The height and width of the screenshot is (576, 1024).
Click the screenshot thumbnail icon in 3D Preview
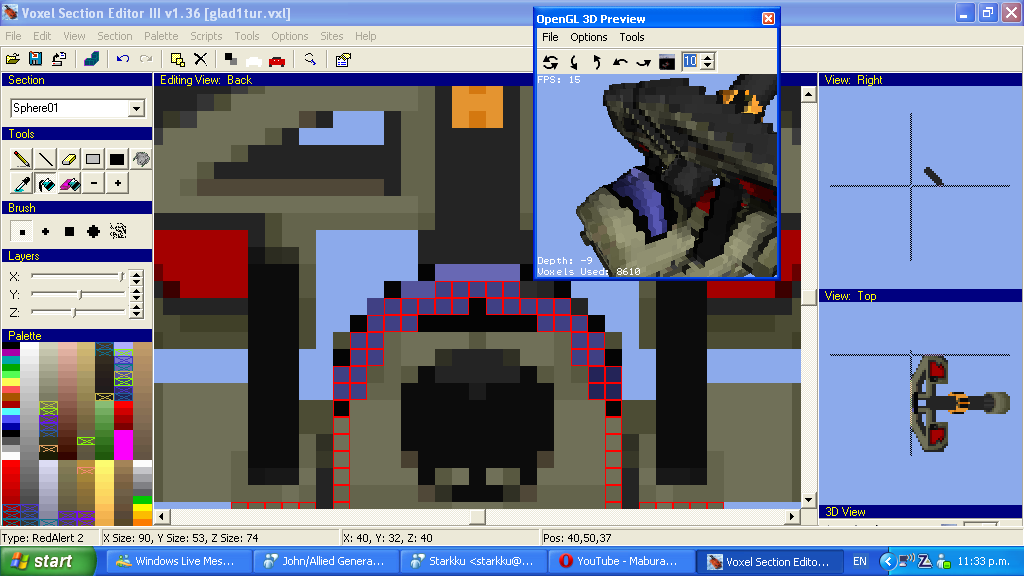click(667, 62)
